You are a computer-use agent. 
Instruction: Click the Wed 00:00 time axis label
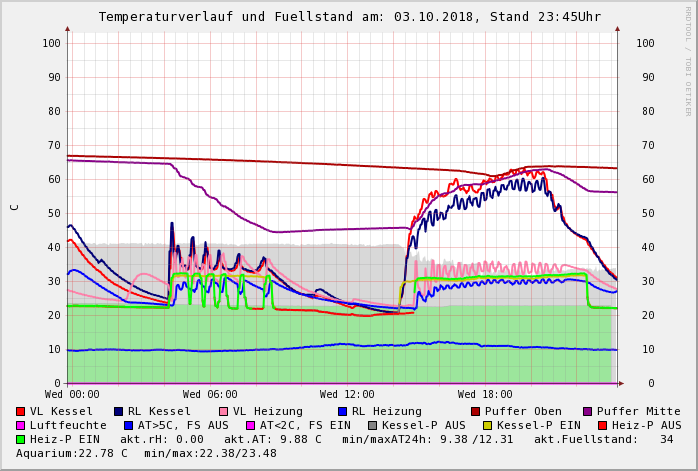click(x=72, y=395)
